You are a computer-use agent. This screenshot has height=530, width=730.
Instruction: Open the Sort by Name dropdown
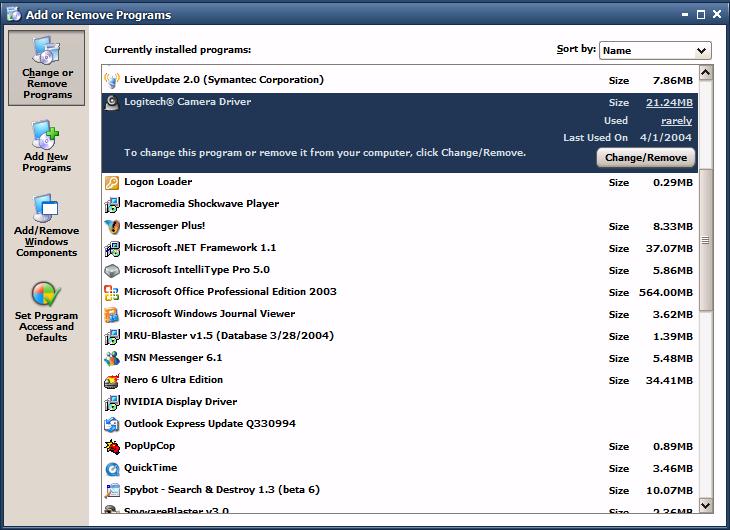655,50
